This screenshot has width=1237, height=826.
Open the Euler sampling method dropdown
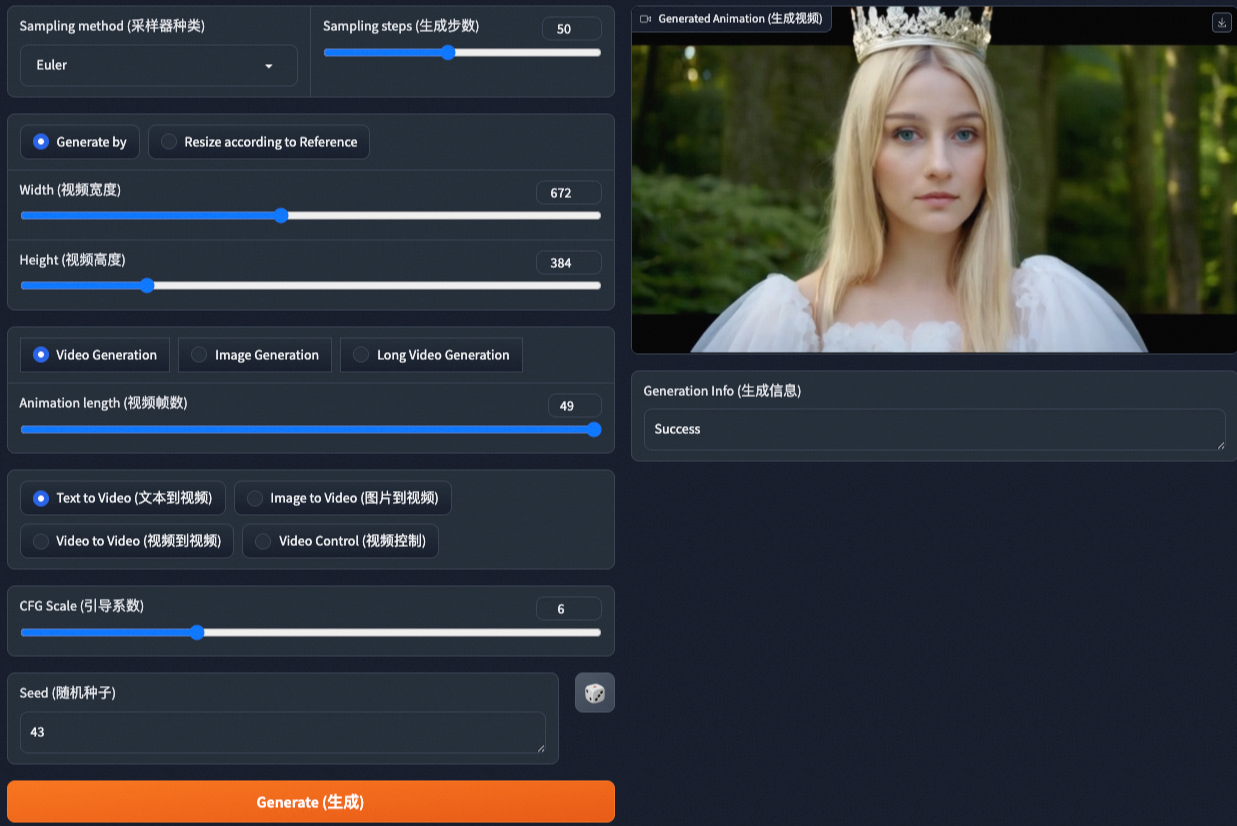(159, 65)
